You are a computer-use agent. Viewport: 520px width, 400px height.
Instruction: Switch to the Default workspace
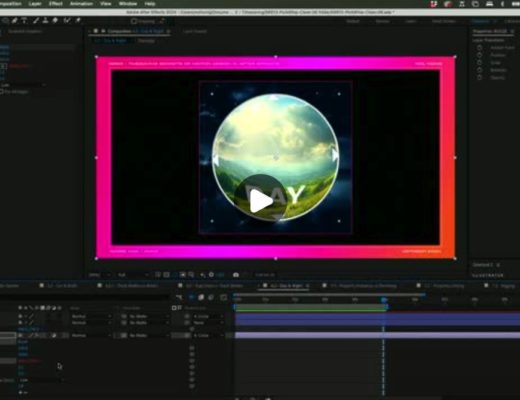[x=353, y=21]
